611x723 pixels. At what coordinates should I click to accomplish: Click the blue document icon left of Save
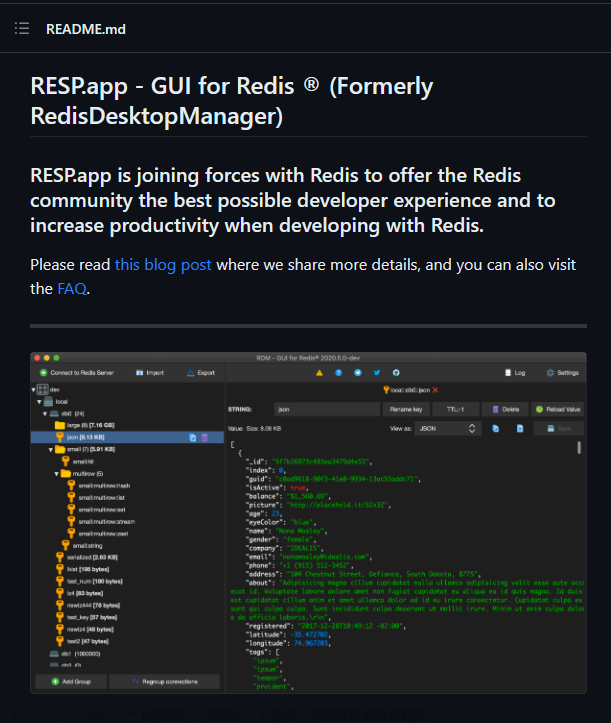click(520, 429)
